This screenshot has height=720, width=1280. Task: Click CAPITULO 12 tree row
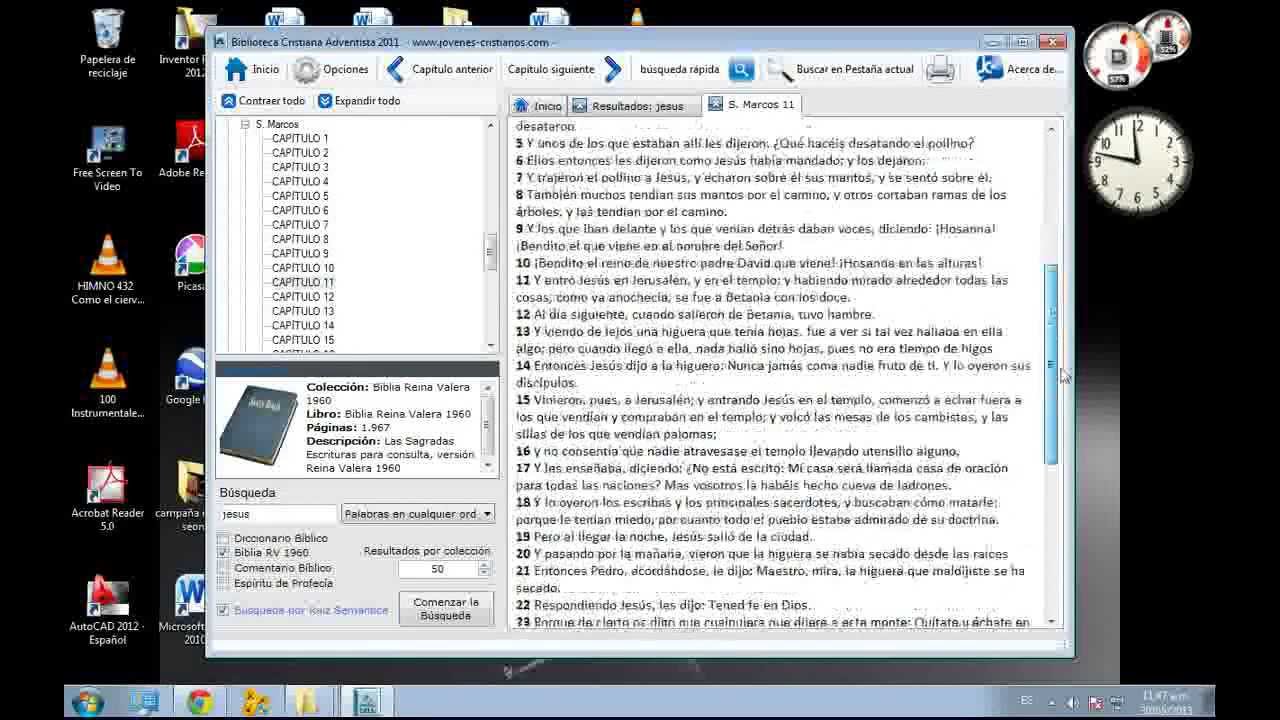point(303,296)
